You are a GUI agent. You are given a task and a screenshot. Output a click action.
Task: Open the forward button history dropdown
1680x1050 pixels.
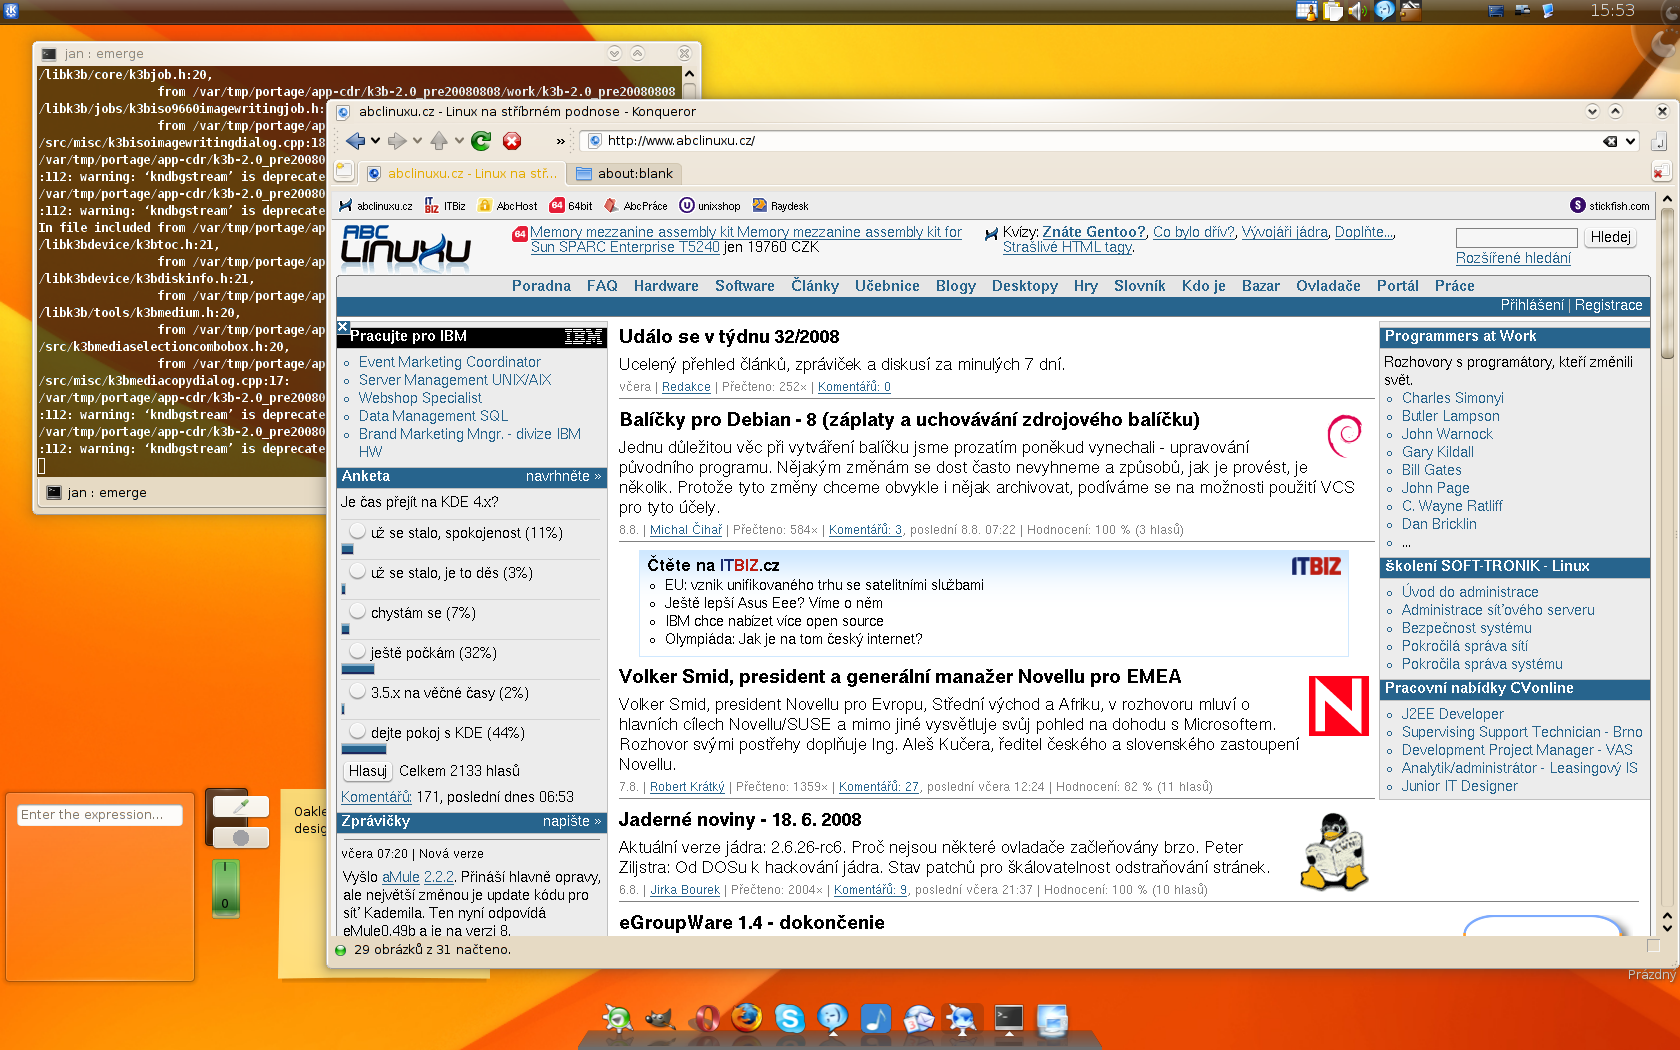click(417, 141)
